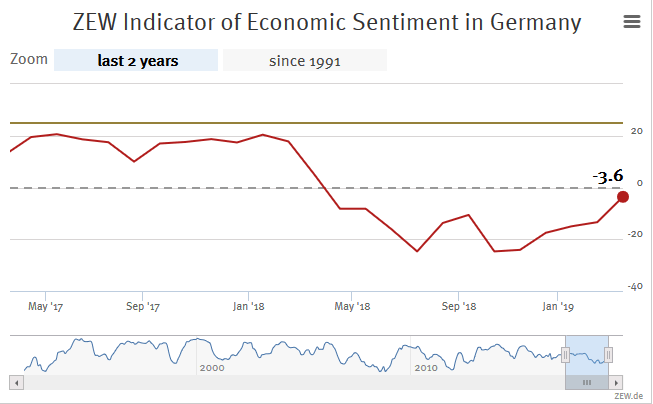Click the chart title text

tap(326, 22)
